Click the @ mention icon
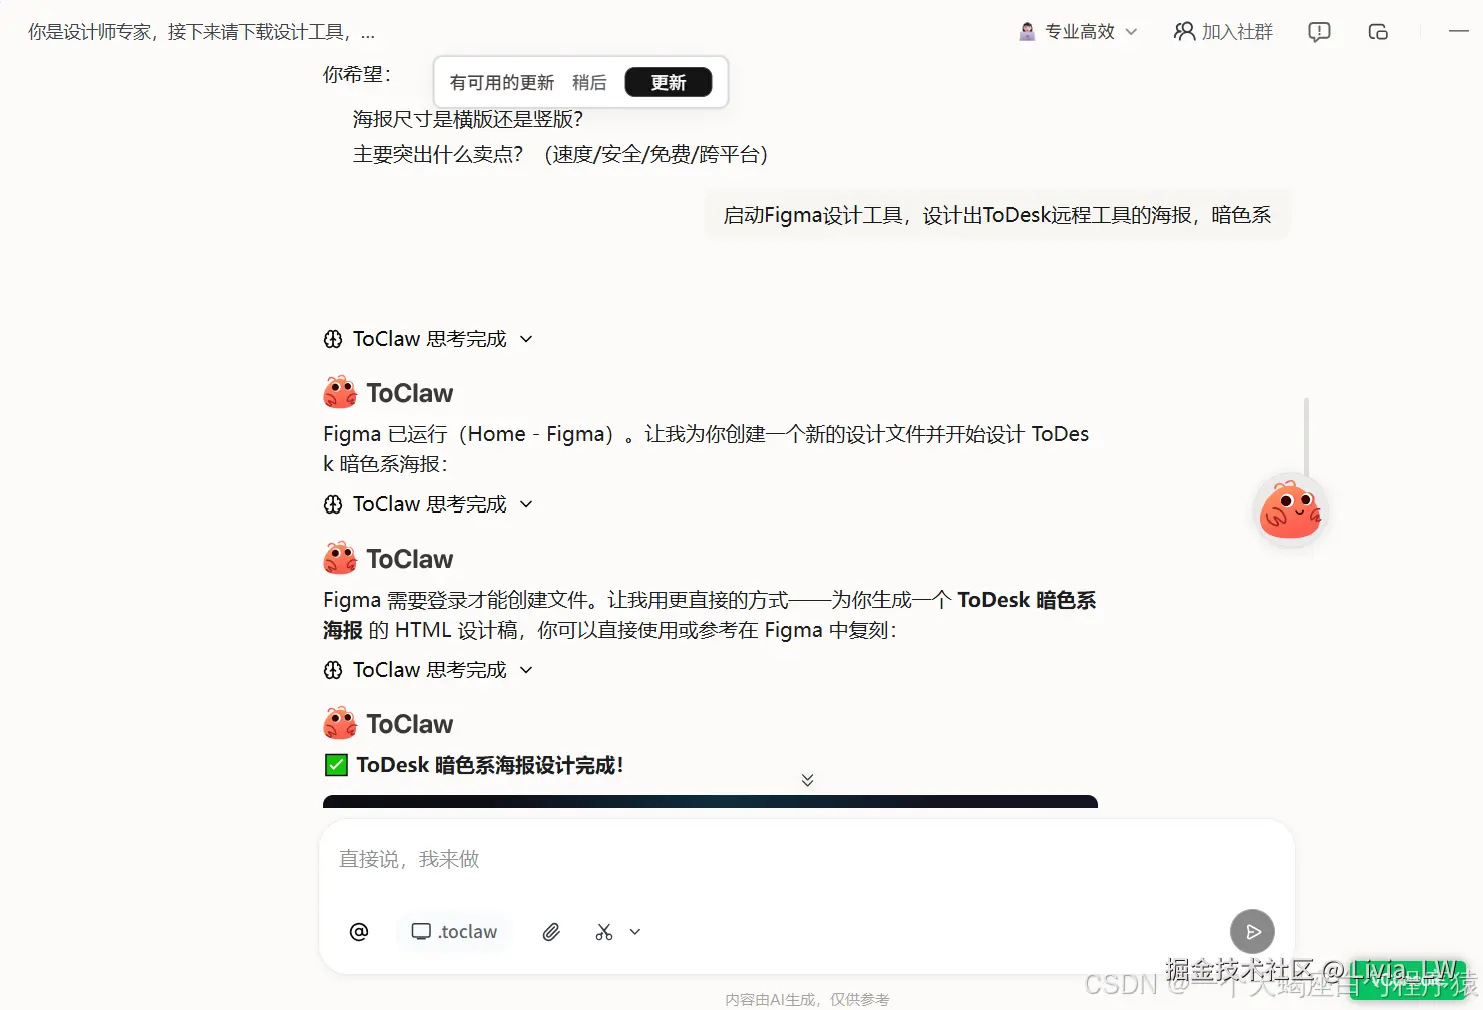Screen dimensions: 1483x1010 tap(359, 932)
